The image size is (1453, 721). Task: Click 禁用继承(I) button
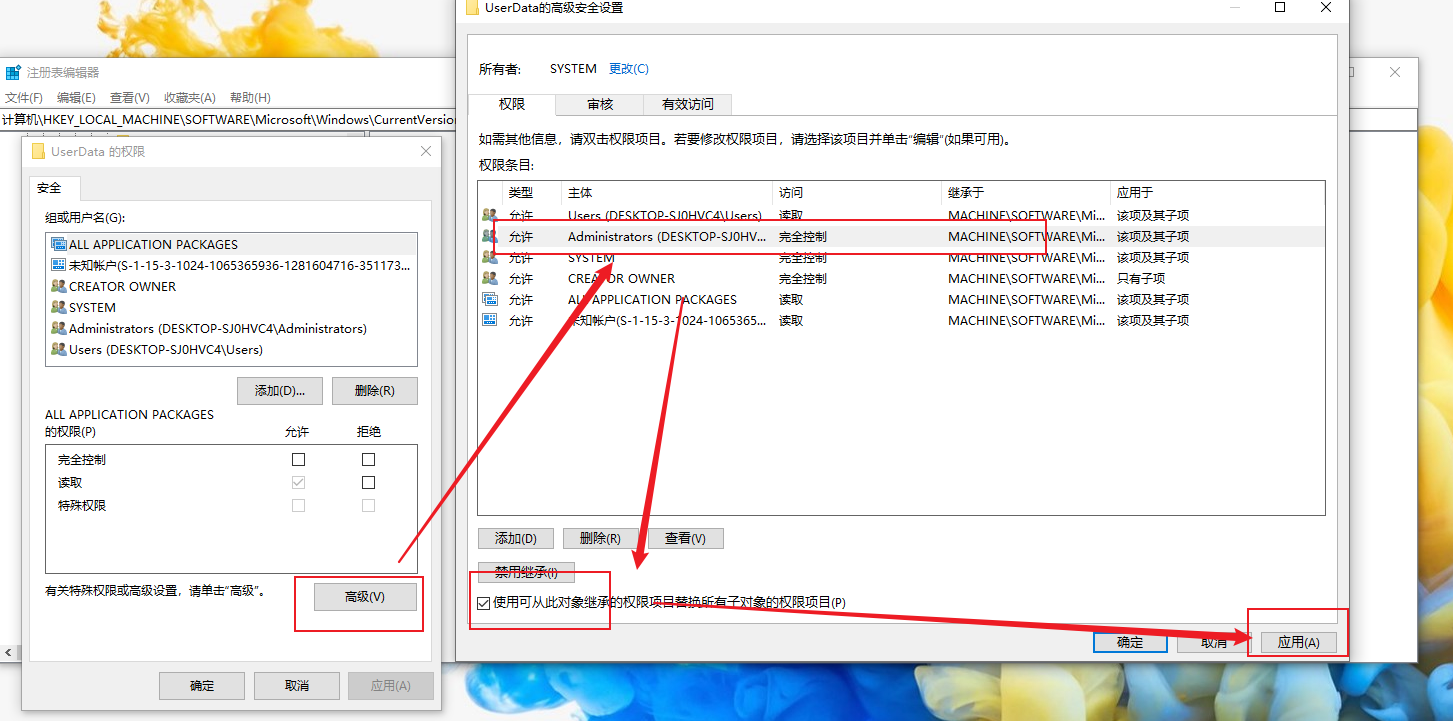click(x=526, y=572)
